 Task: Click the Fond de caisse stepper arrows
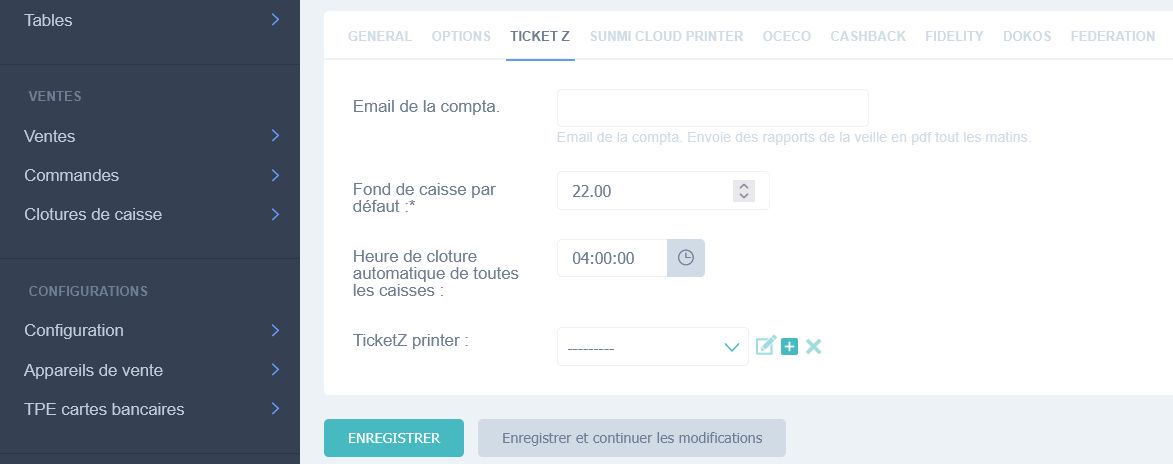pyautogui.click(x=743, y=191)
